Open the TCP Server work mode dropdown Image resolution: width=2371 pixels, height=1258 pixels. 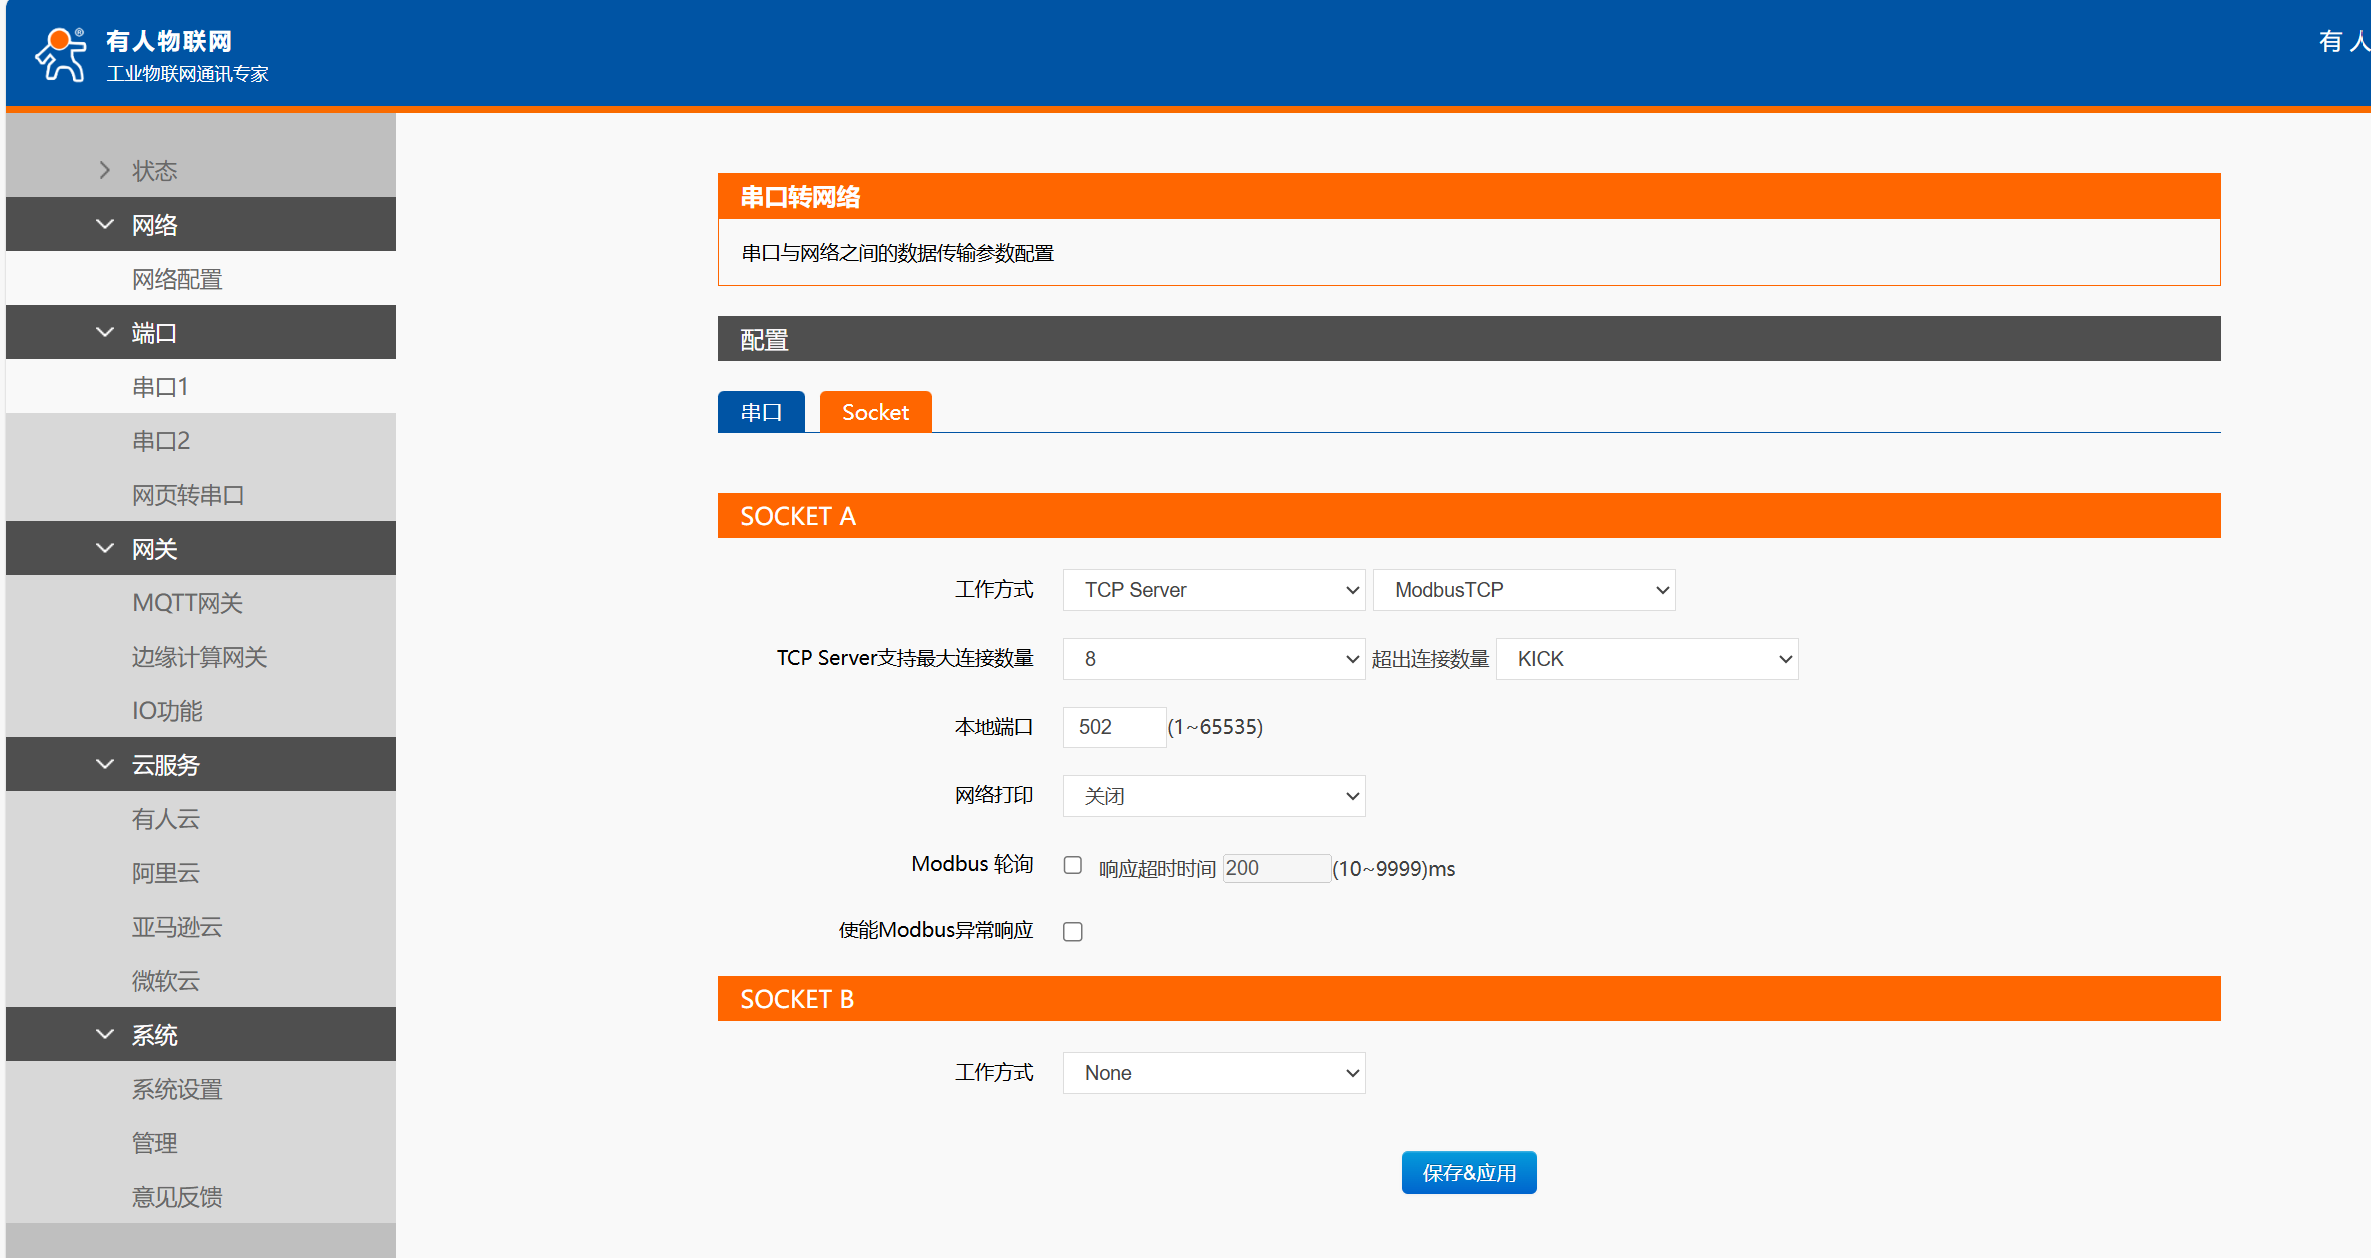[x=1213, y=590]
